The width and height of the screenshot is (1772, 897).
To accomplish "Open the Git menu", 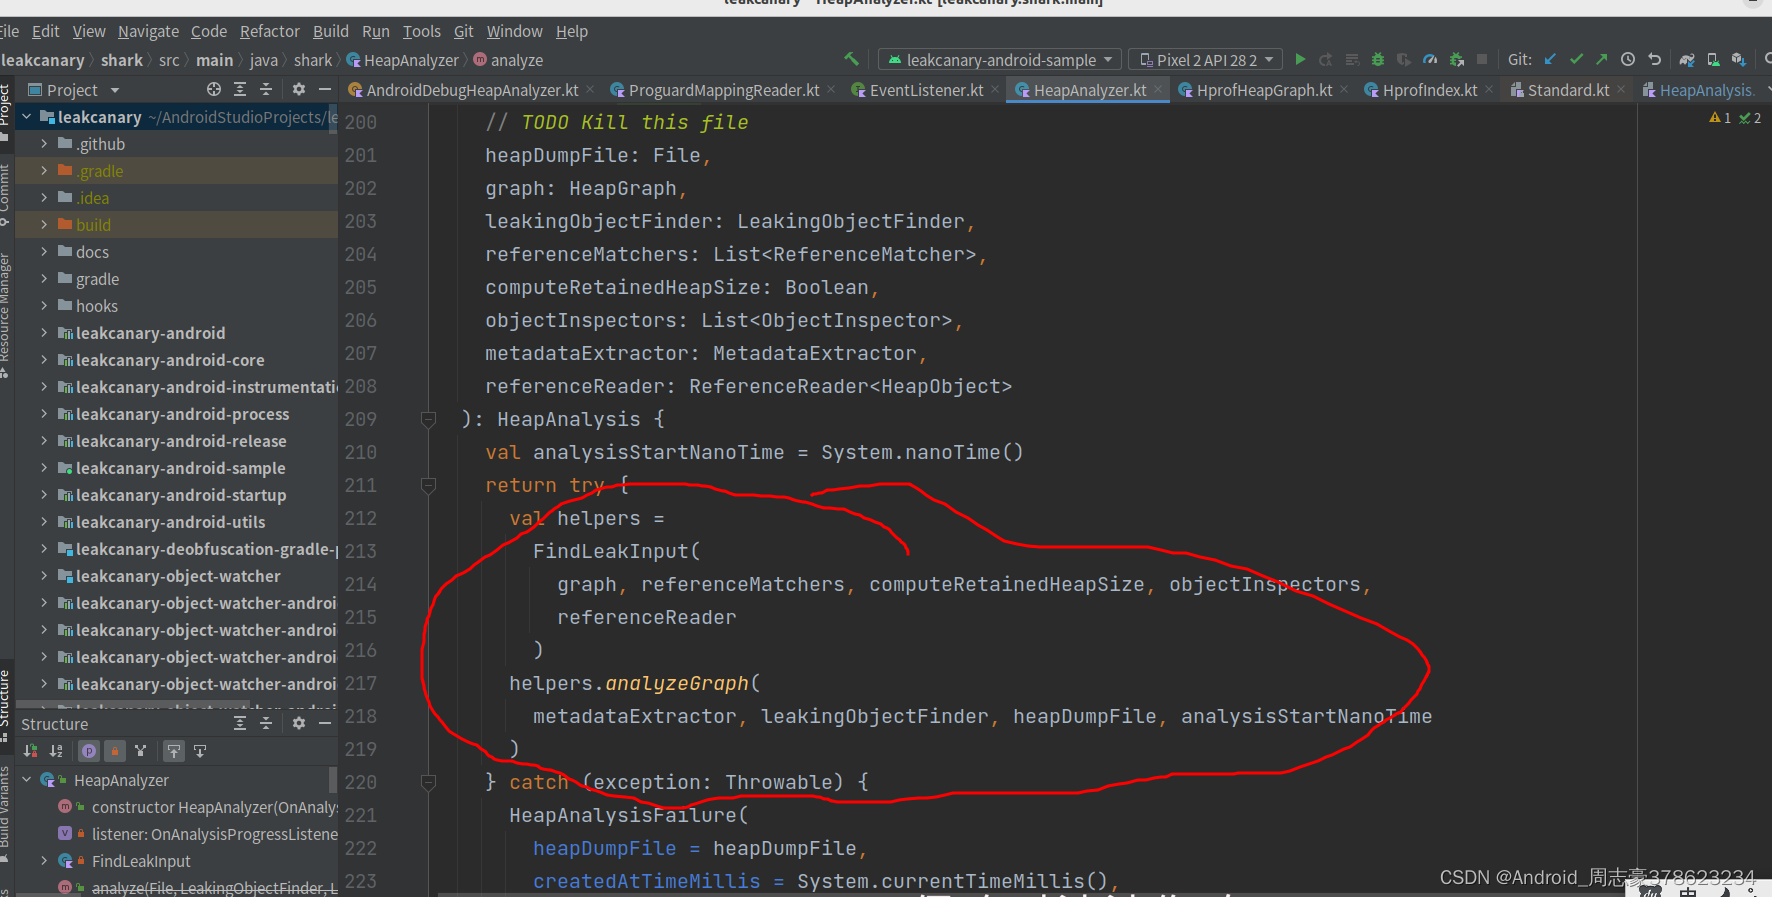I will pos(464,31).
